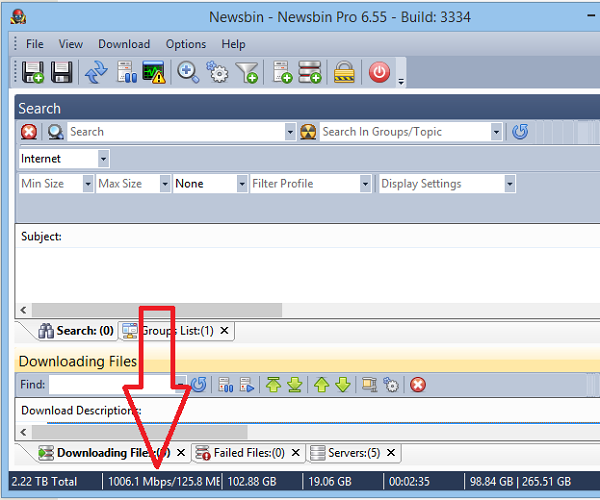Click the Find input field
Viewport: 600px width, 500px height.
113,384
